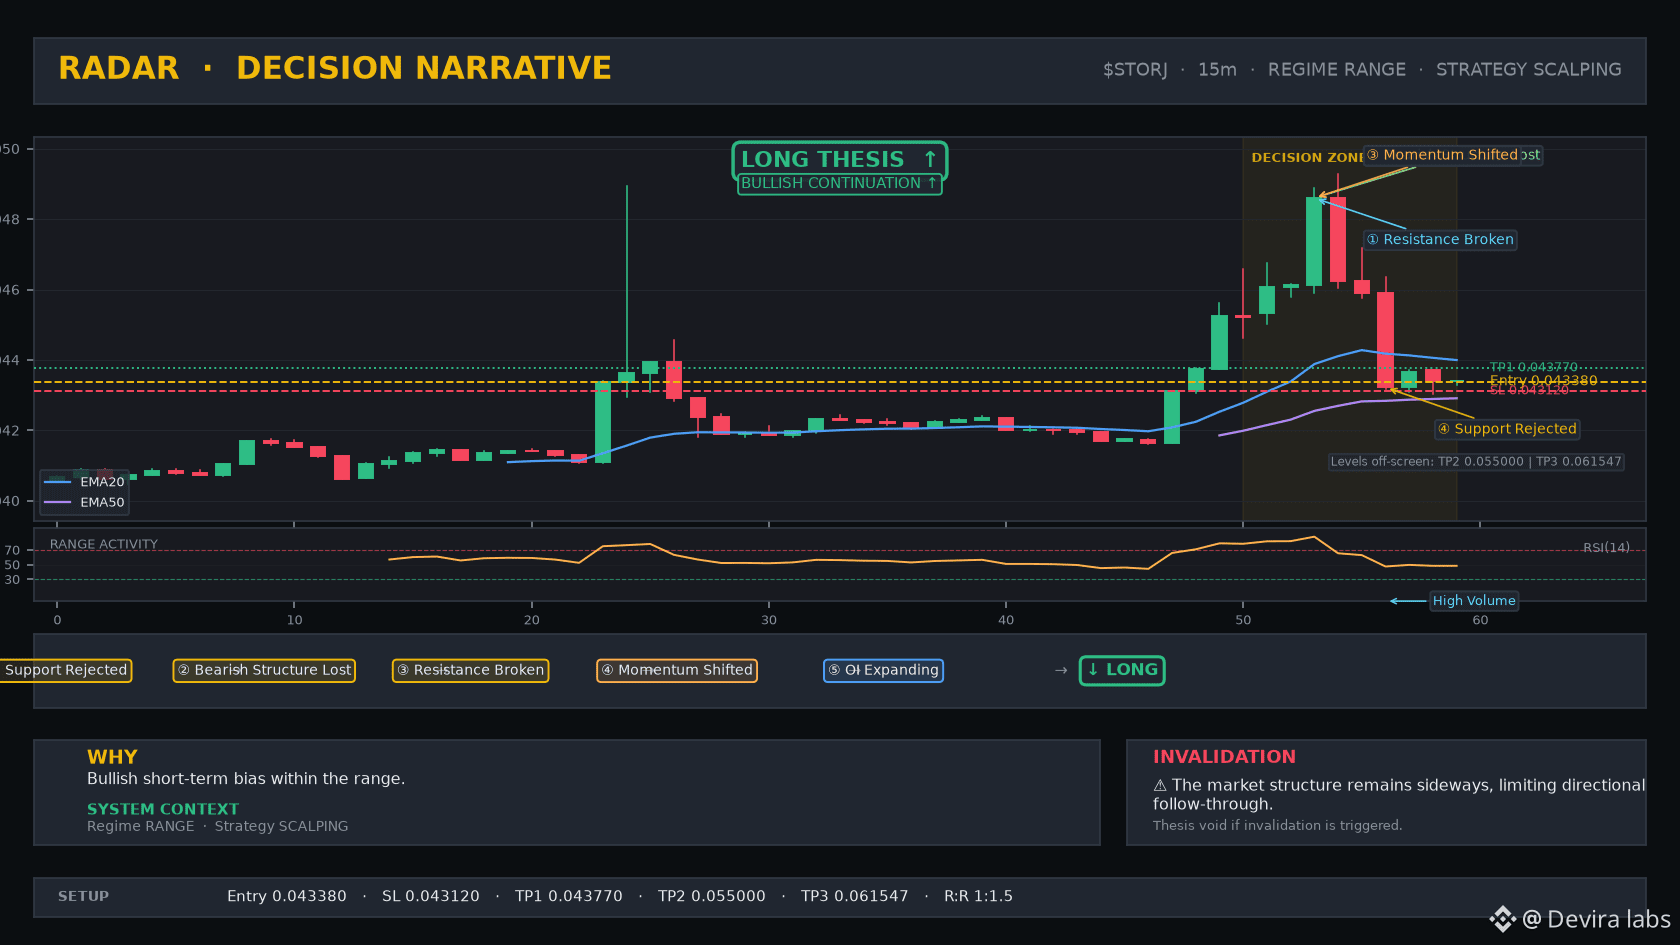Click the ③ Momentum Shifted chart annotation

click(1441, 155)
